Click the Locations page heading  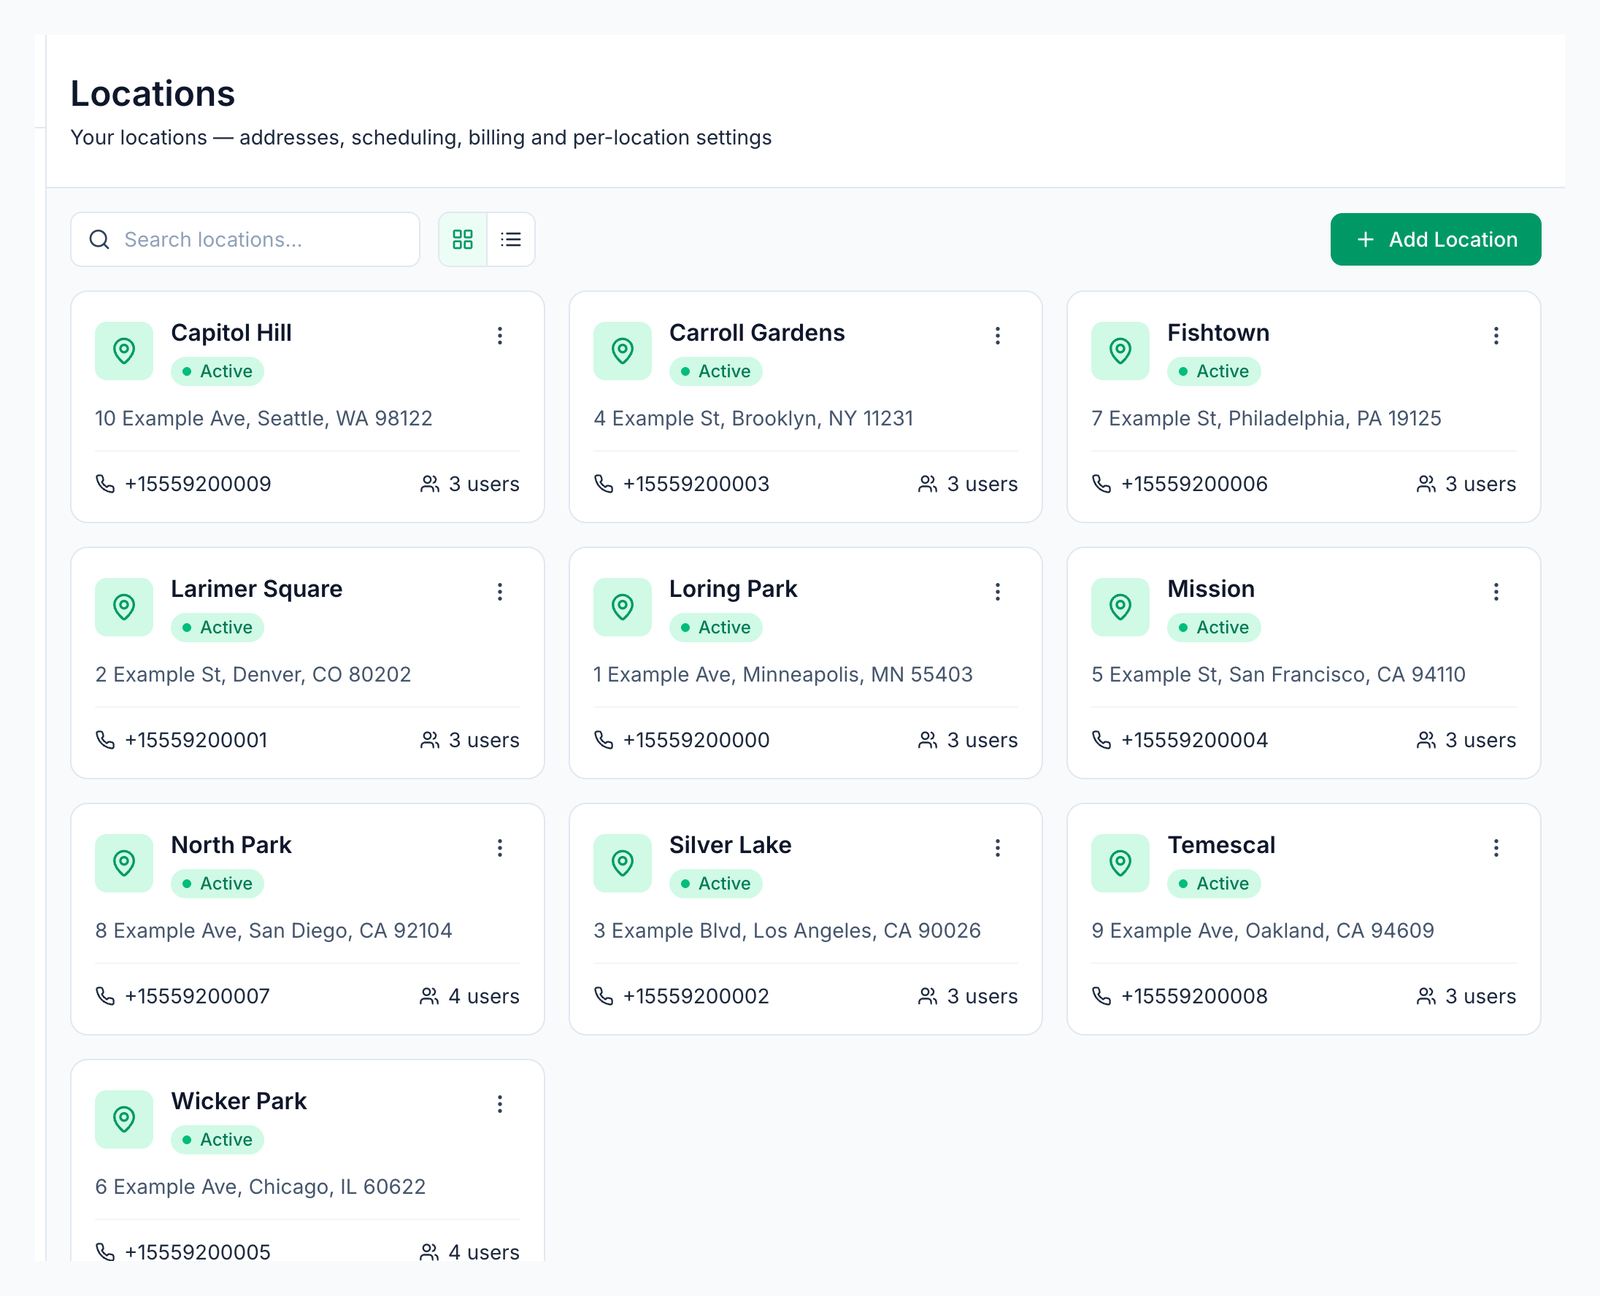[x=153, y=93]
